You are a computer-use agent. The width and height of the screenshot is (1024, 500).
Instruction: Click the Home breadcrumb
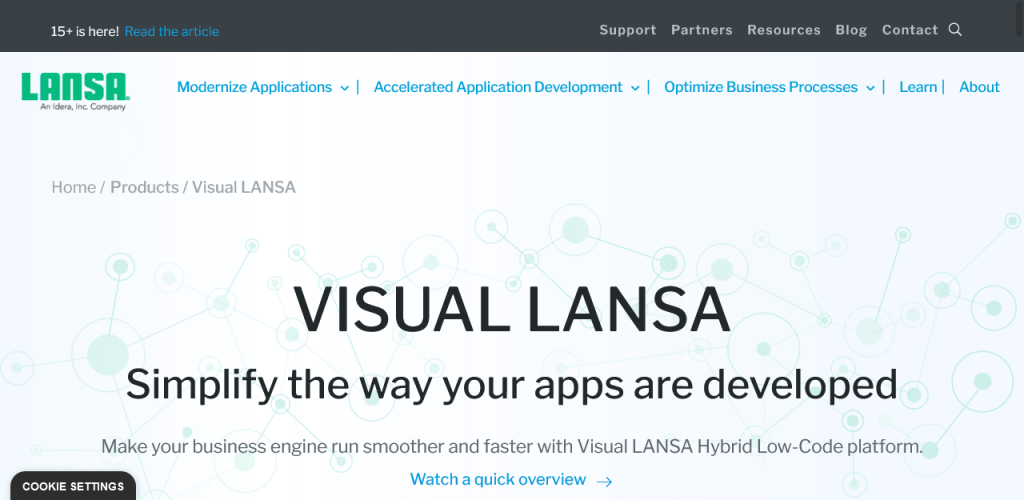74,187
